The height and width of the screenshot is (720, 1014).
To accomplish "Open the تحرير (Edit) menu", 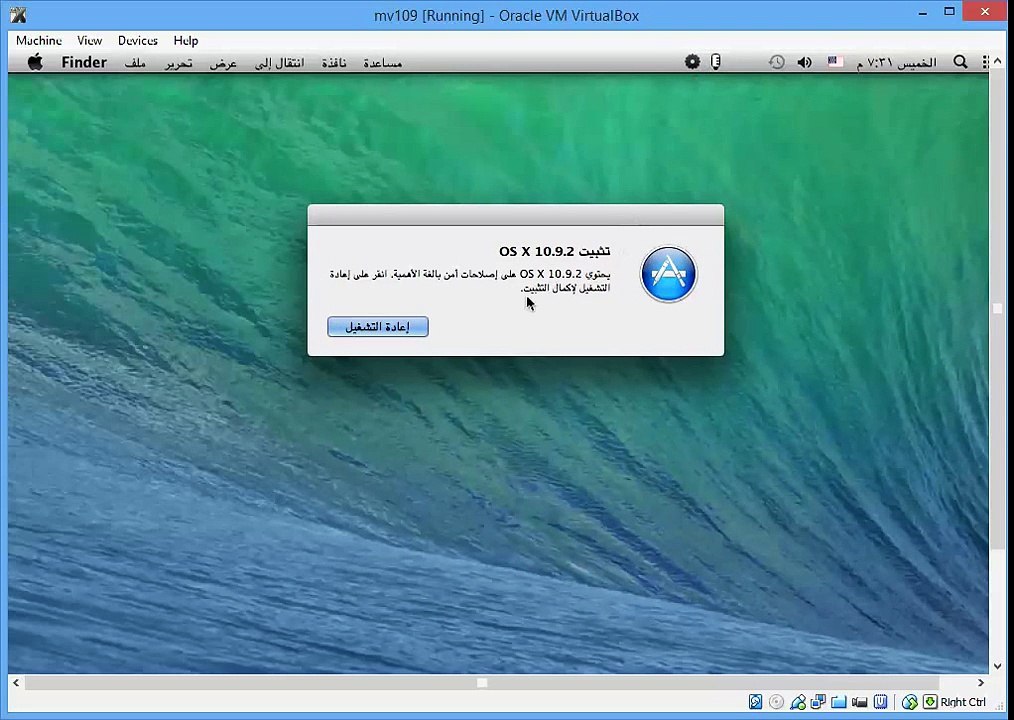I will [178, 63].
